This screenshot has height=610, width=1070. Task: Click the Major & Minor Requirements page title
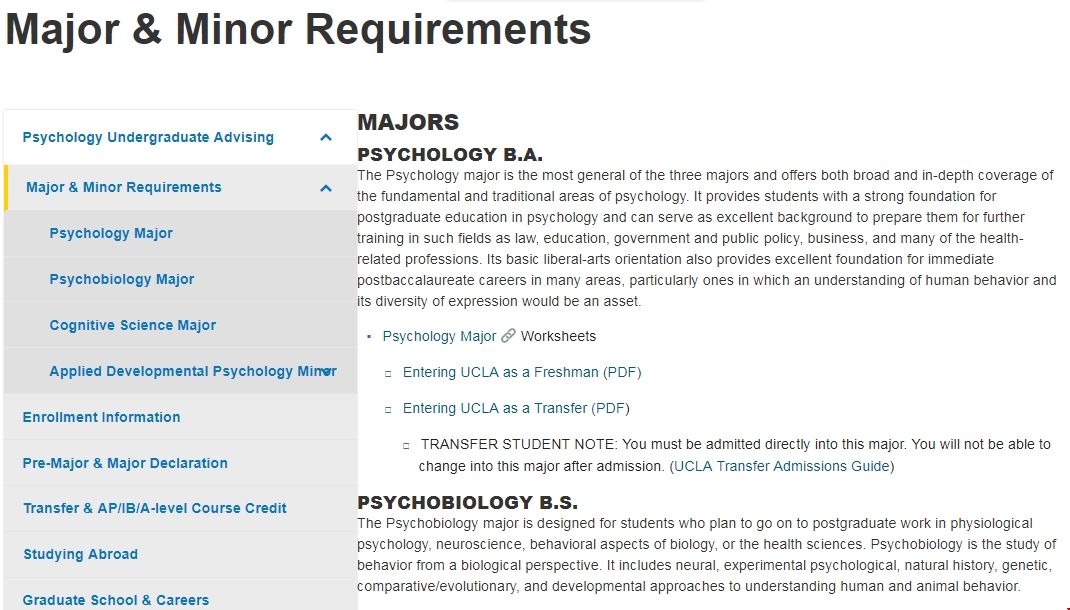click(298, 30)
